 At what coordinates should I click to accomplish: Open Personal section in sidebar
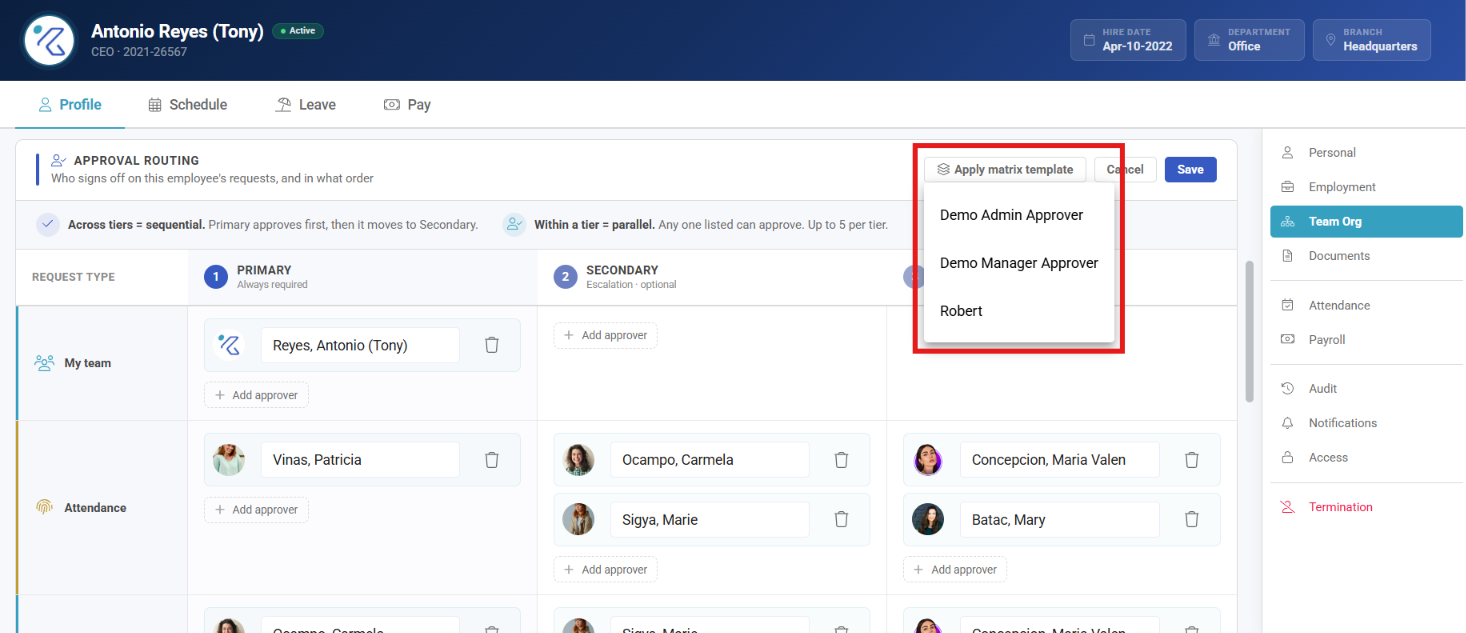point(1366,153)
